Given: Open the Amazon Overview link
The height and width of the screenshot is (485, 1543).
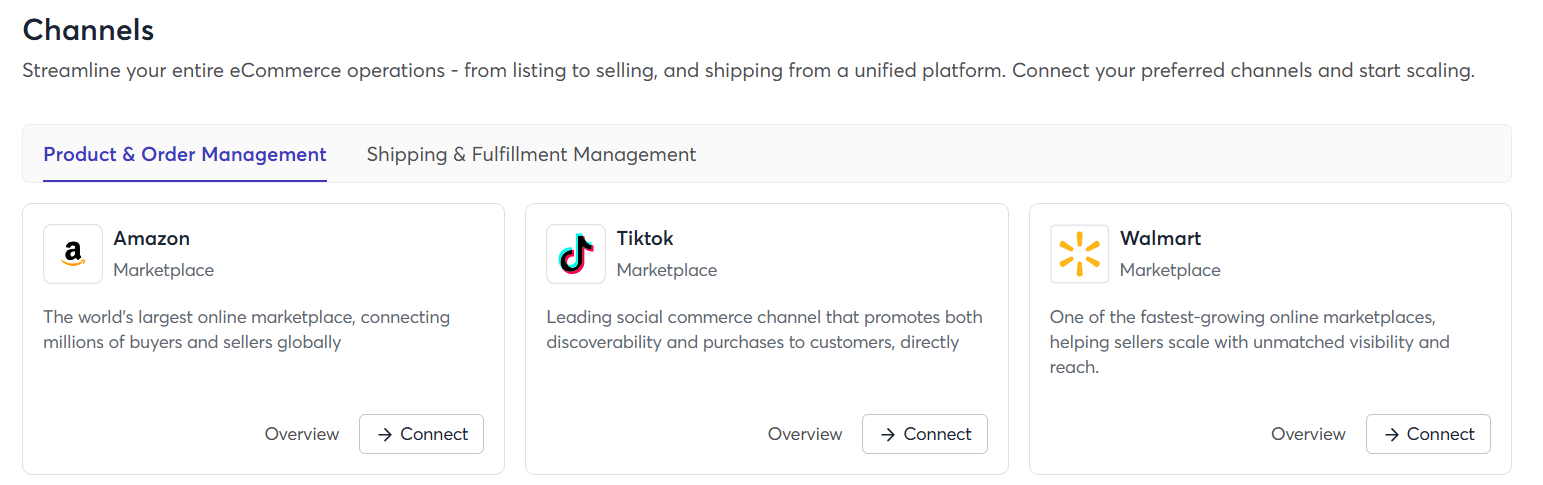Looking at the screenshot, I should click(x=302, y=434).
